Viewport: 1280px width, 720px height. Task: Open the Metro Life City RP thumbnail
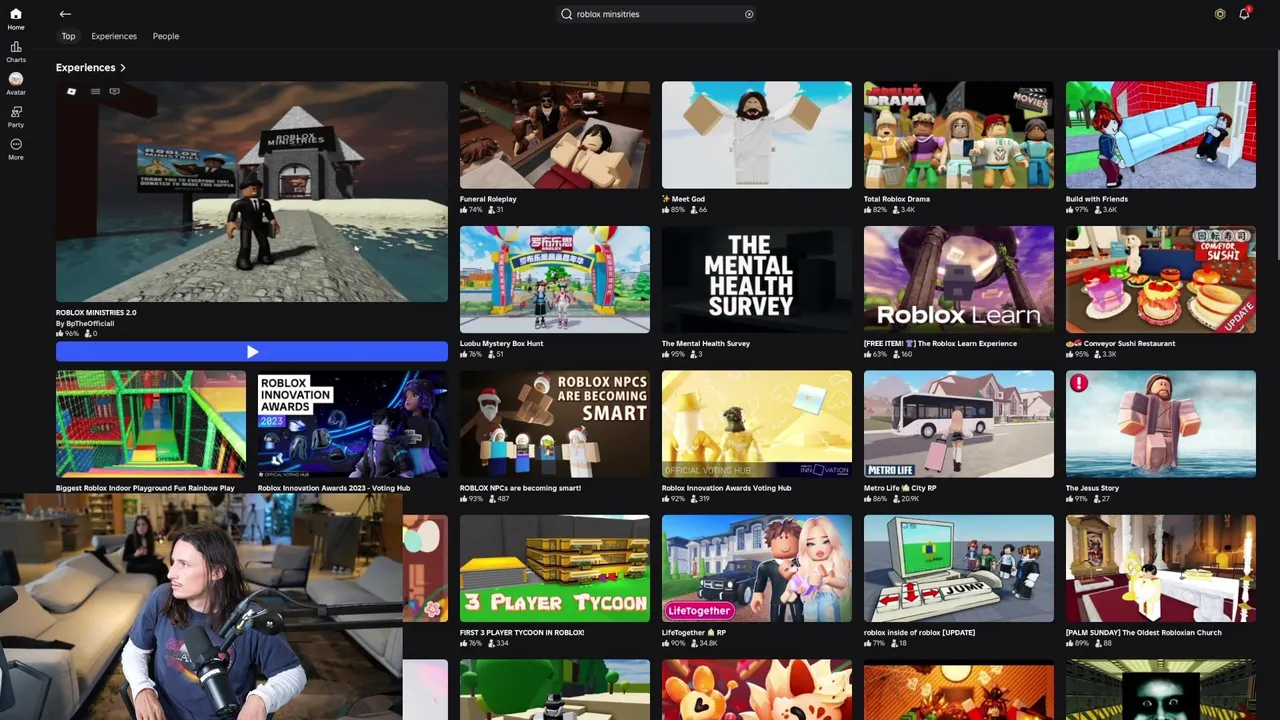(959, 424)
